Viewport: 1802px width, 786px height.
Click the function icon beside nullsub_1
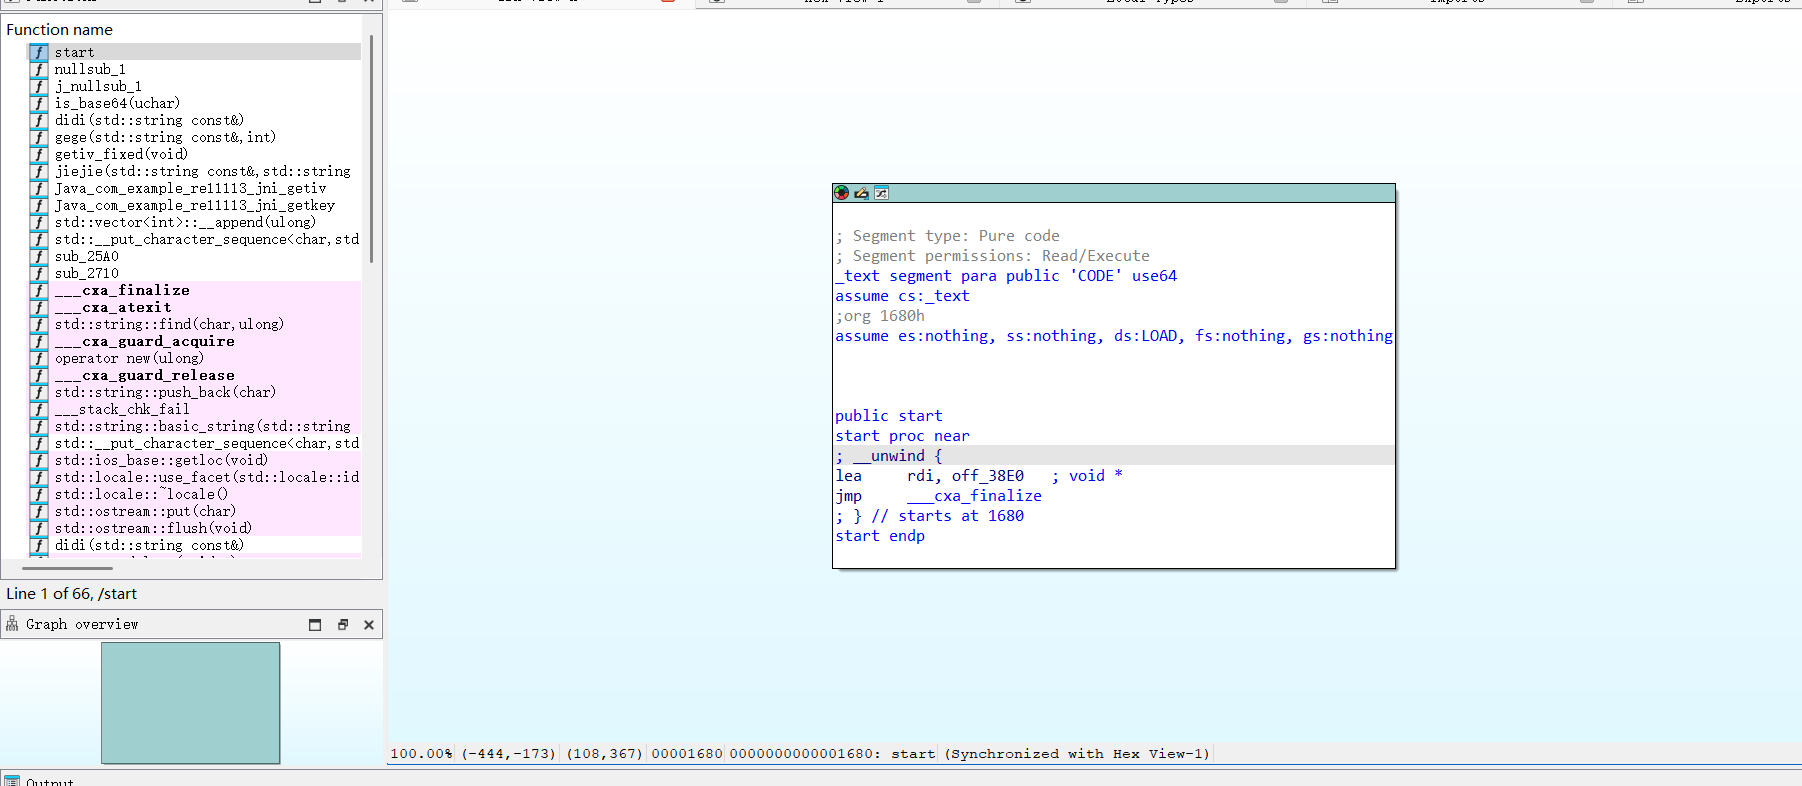coord(39,69)
